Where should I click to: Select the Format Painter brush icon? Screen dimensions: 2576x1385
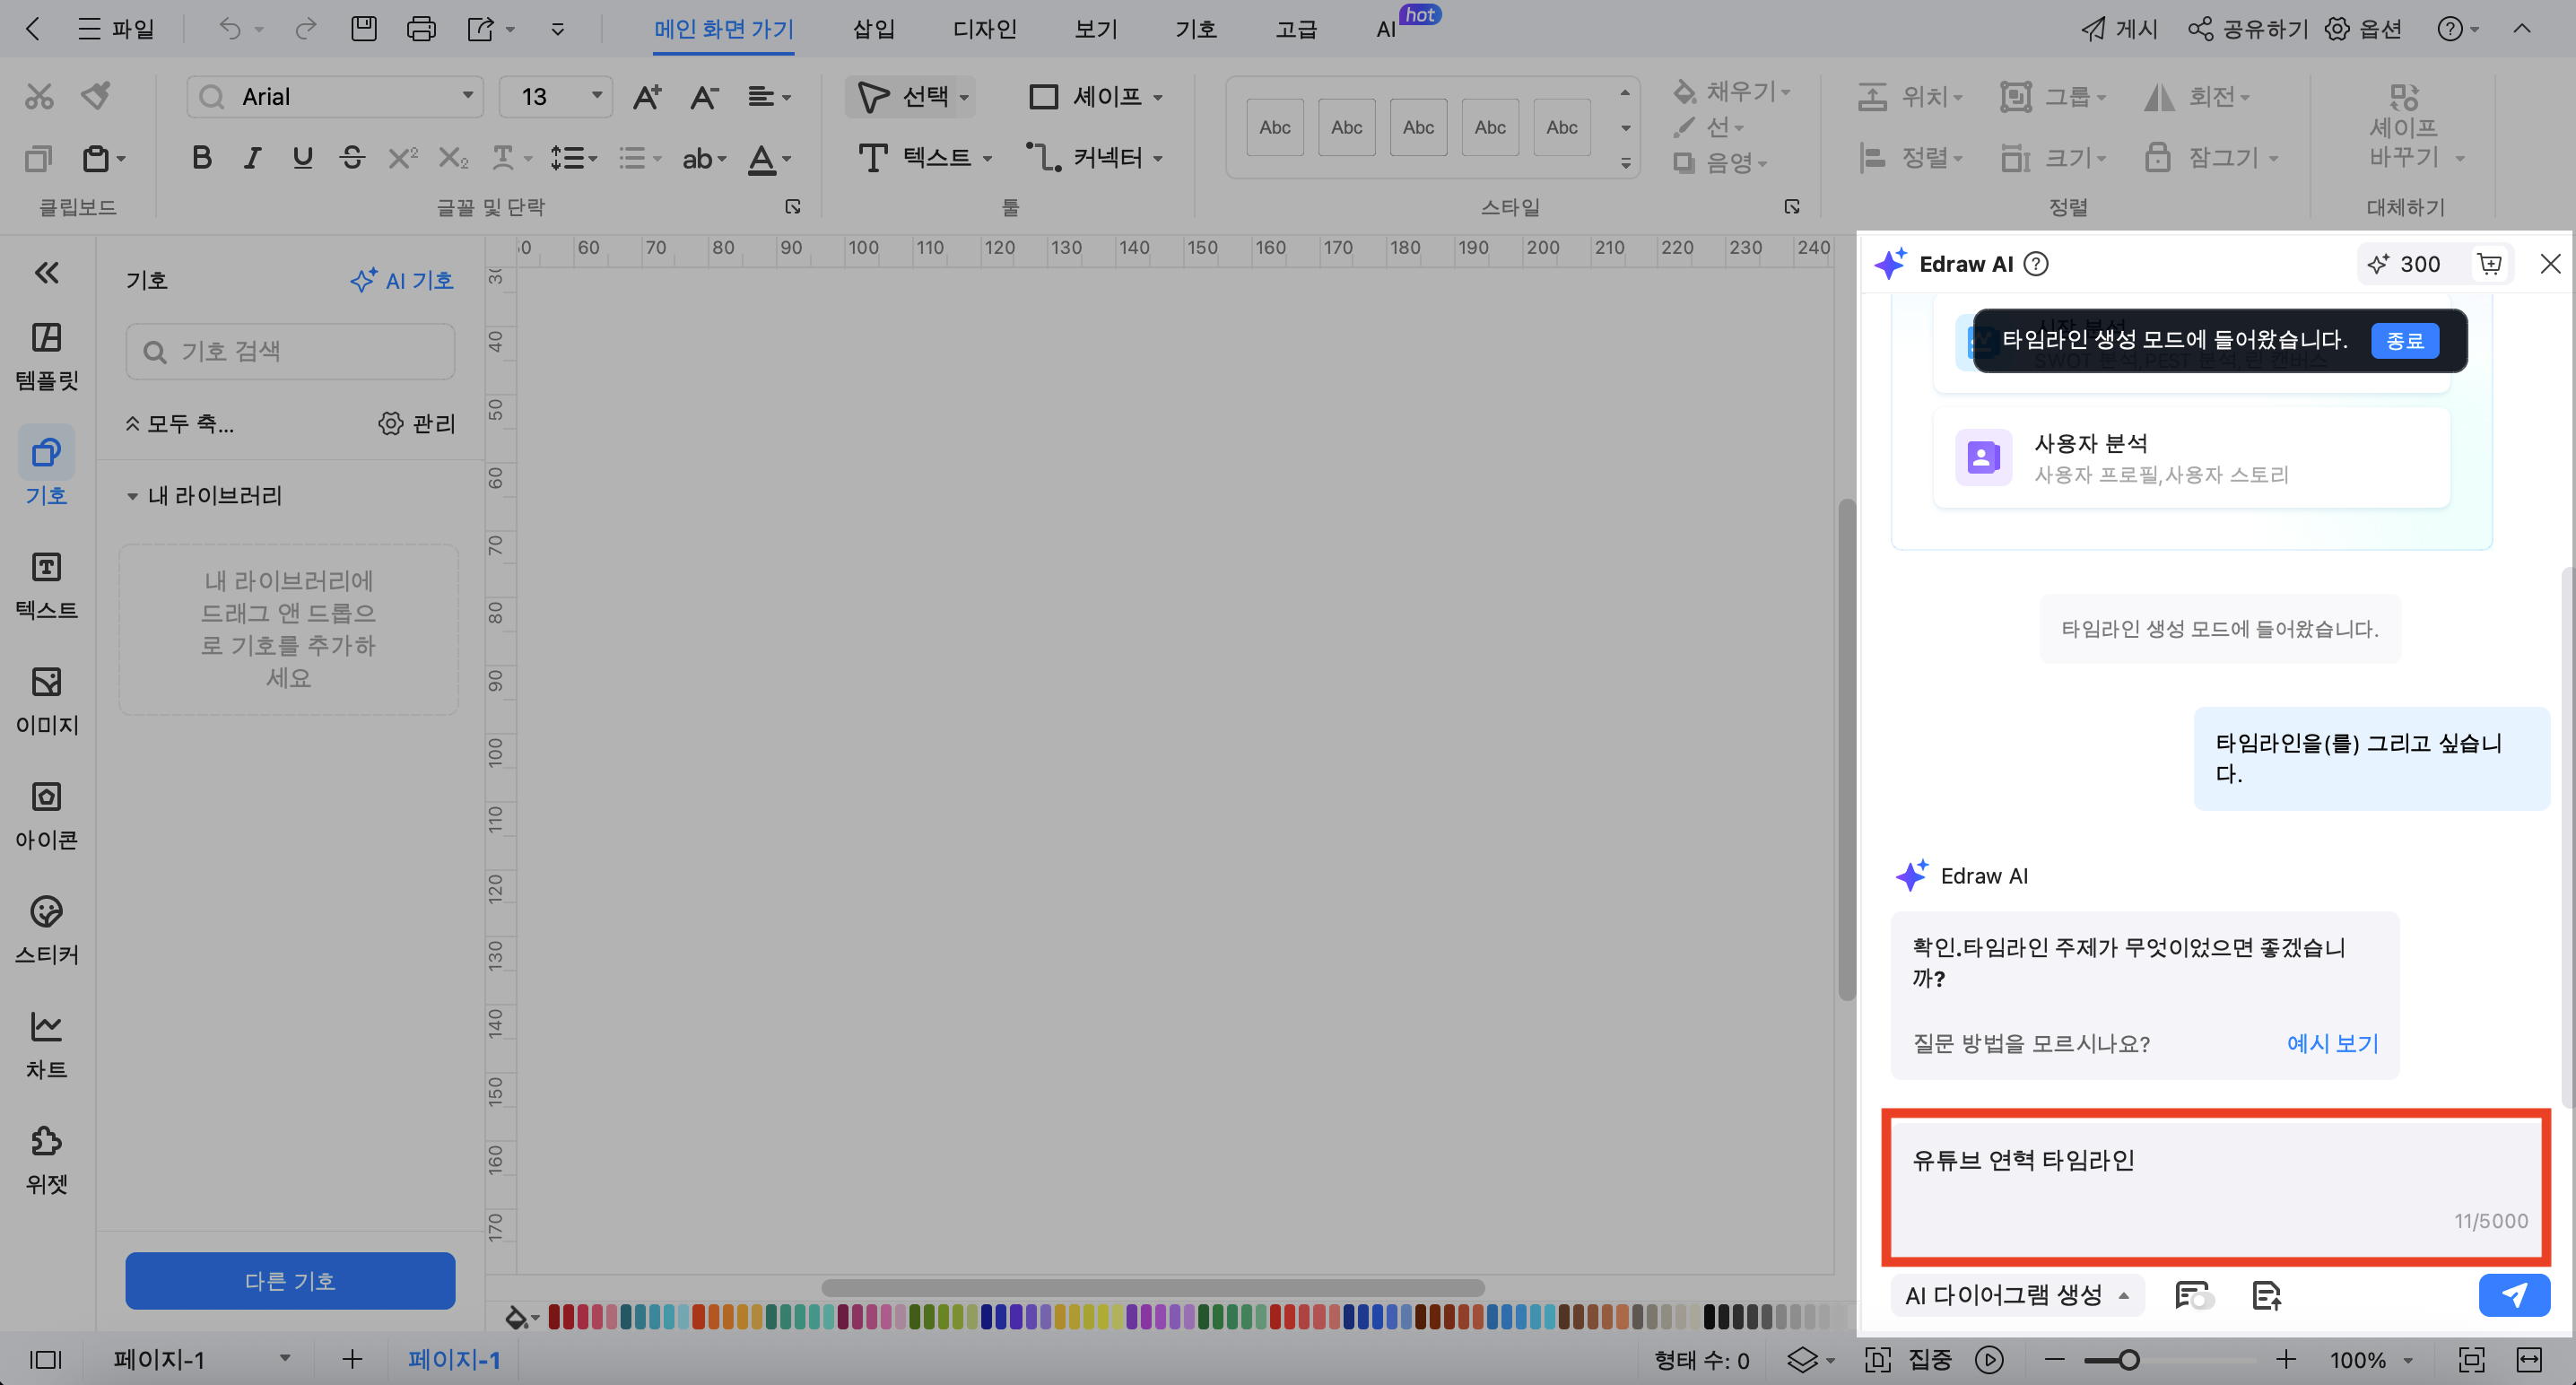[x=96, y=96]
